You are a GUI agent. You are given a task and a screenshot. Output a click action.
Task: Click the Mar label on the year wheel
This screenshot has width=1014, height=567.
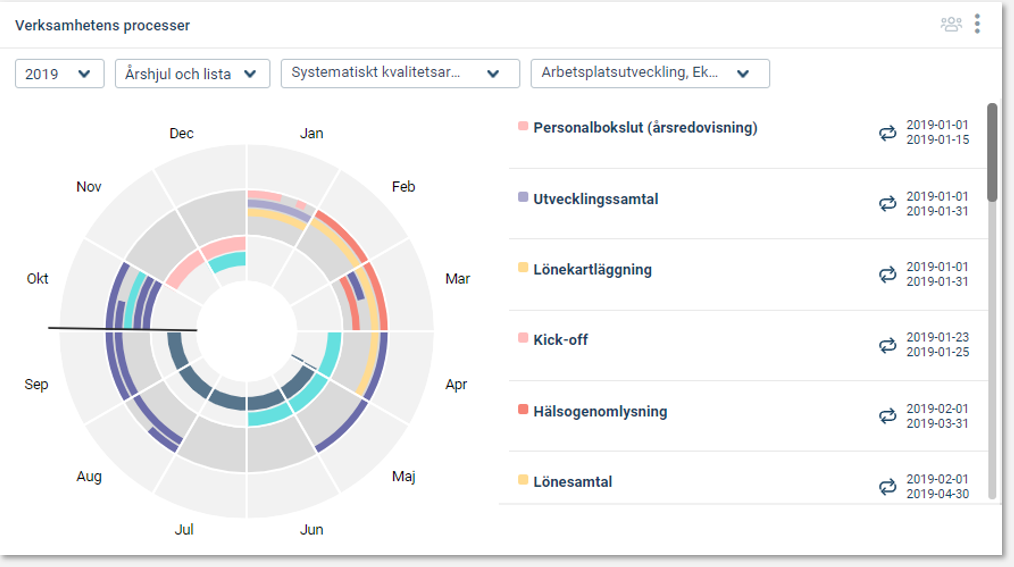[457, 279]
